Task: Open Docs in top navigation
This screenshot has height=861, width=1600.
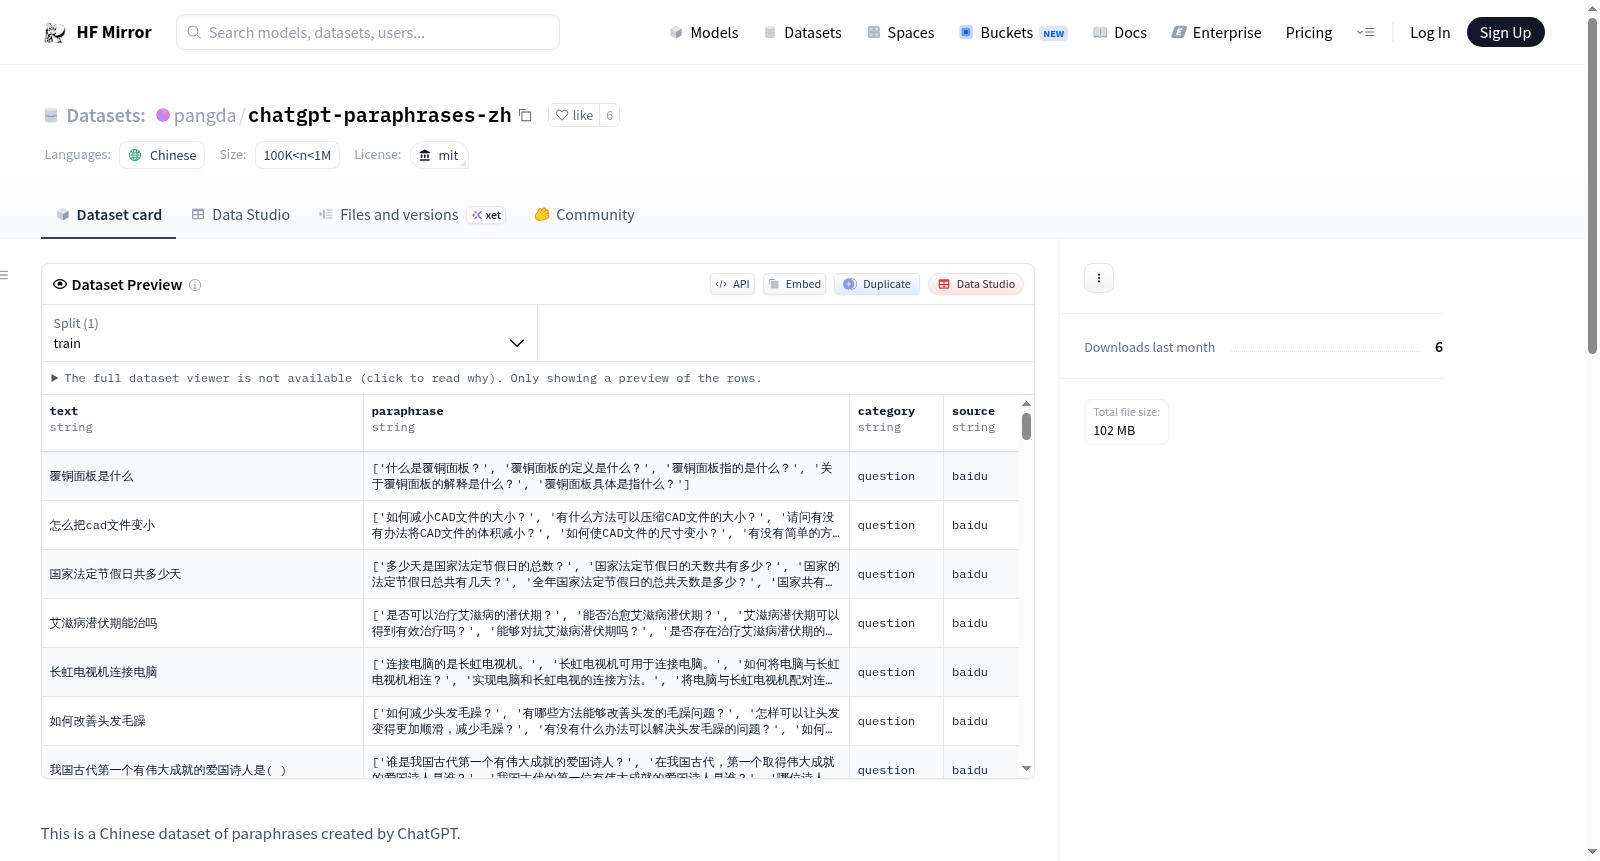Action: click(x=1120, y=33)
